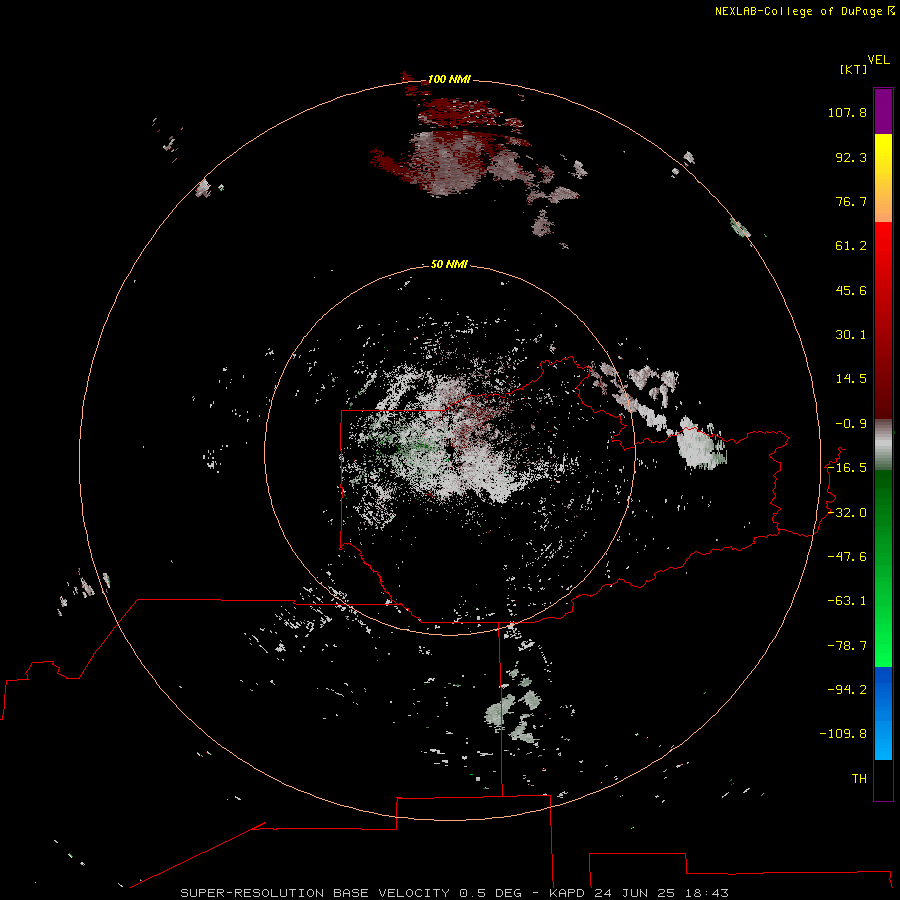Click the 24 JUN 25 date text

[x=637, y=893]
